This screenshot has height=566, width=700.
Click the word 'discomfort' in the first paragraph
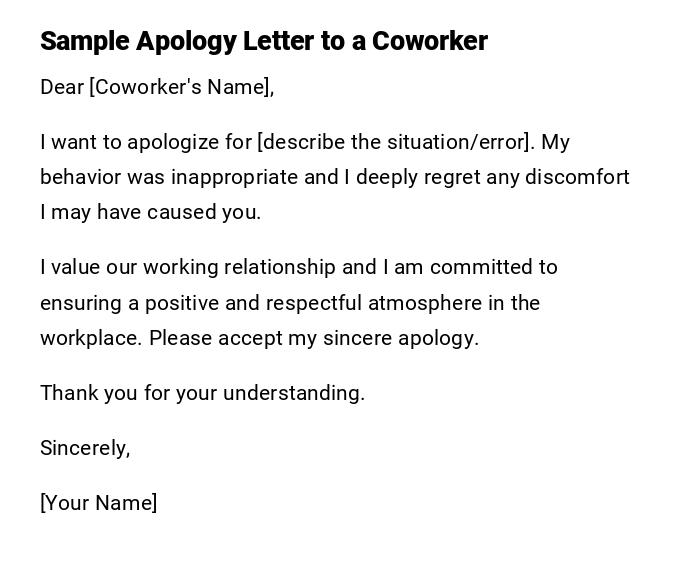(581, 177)
